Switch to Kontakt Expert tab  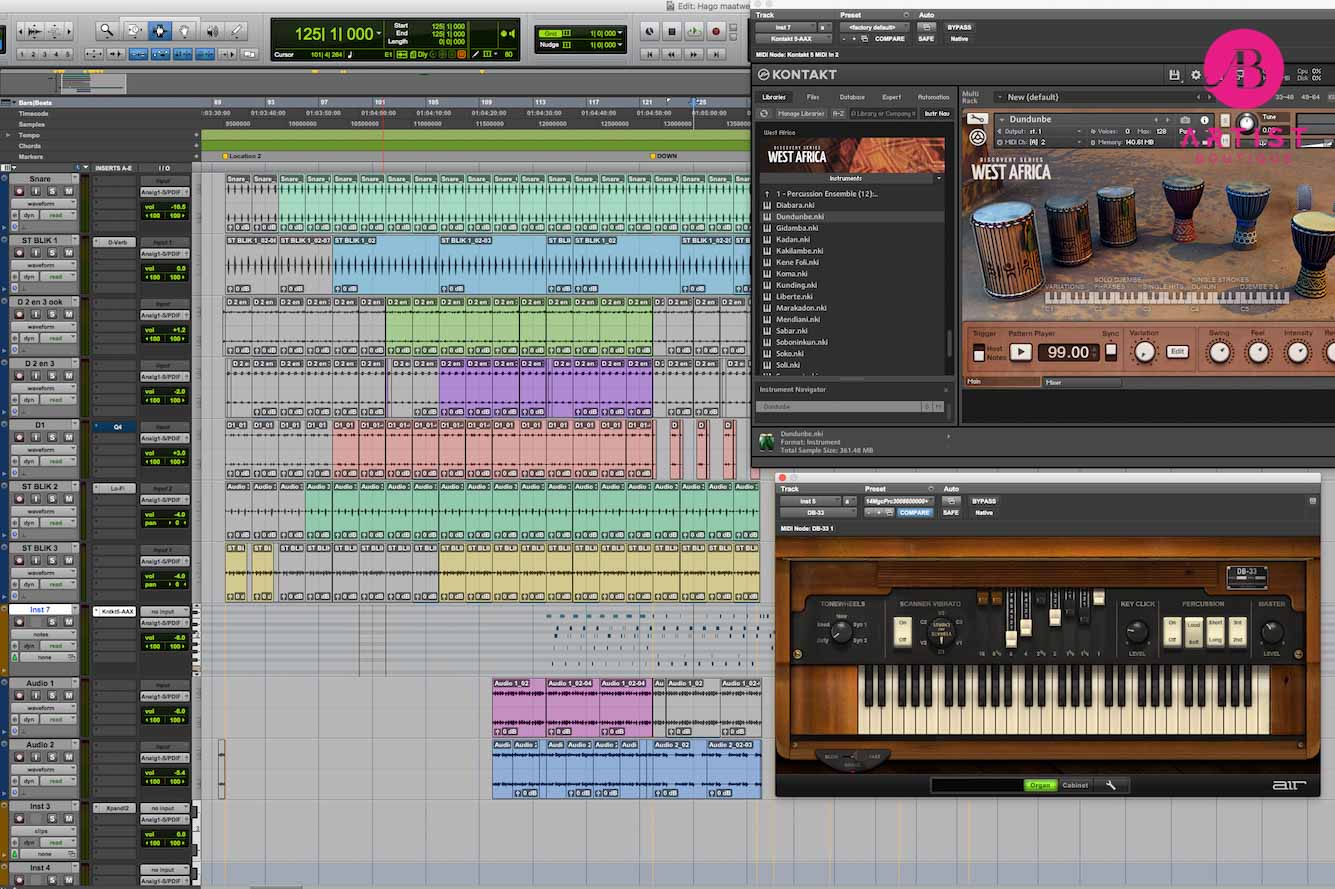pos(892,97)
